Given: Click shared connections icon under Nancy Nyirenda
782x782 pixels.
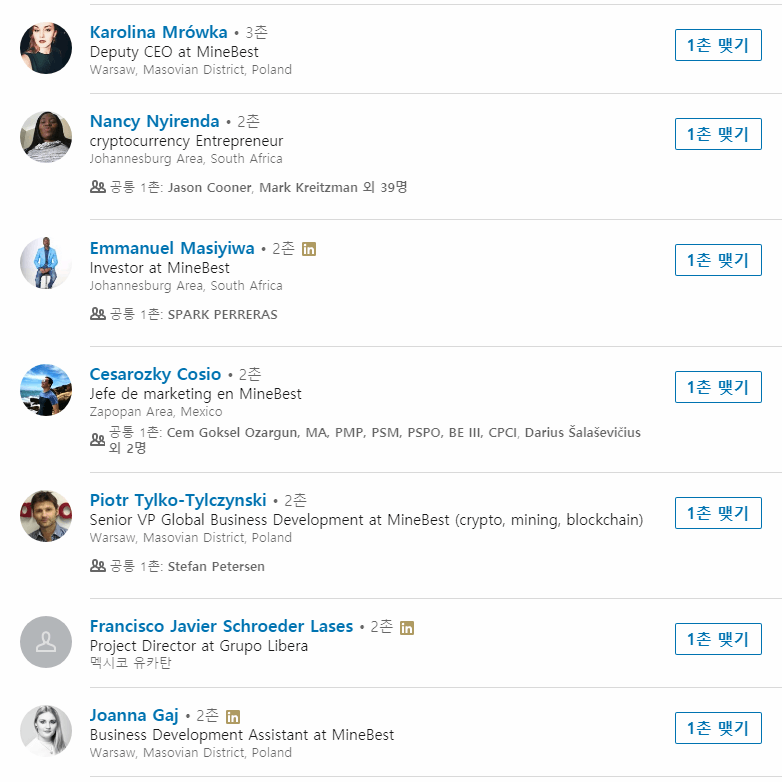Looking at the screenshot, I should coord(98,187).
